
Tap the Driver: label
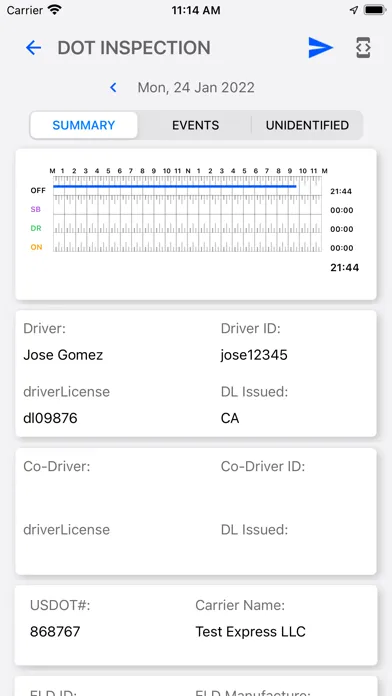(44, 328)
